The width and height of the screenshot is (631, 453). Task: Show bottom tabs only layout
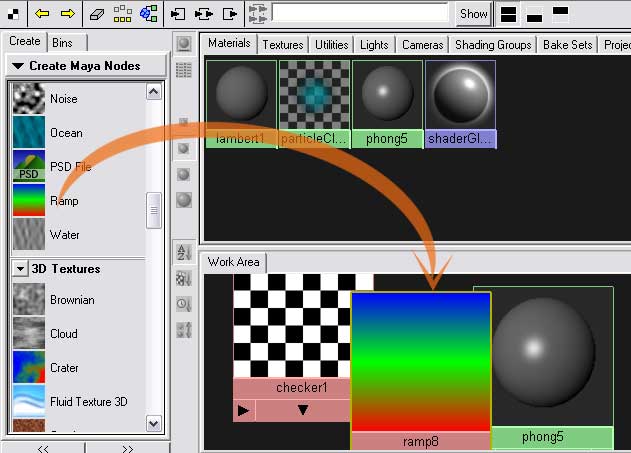[x=534, y=15]
